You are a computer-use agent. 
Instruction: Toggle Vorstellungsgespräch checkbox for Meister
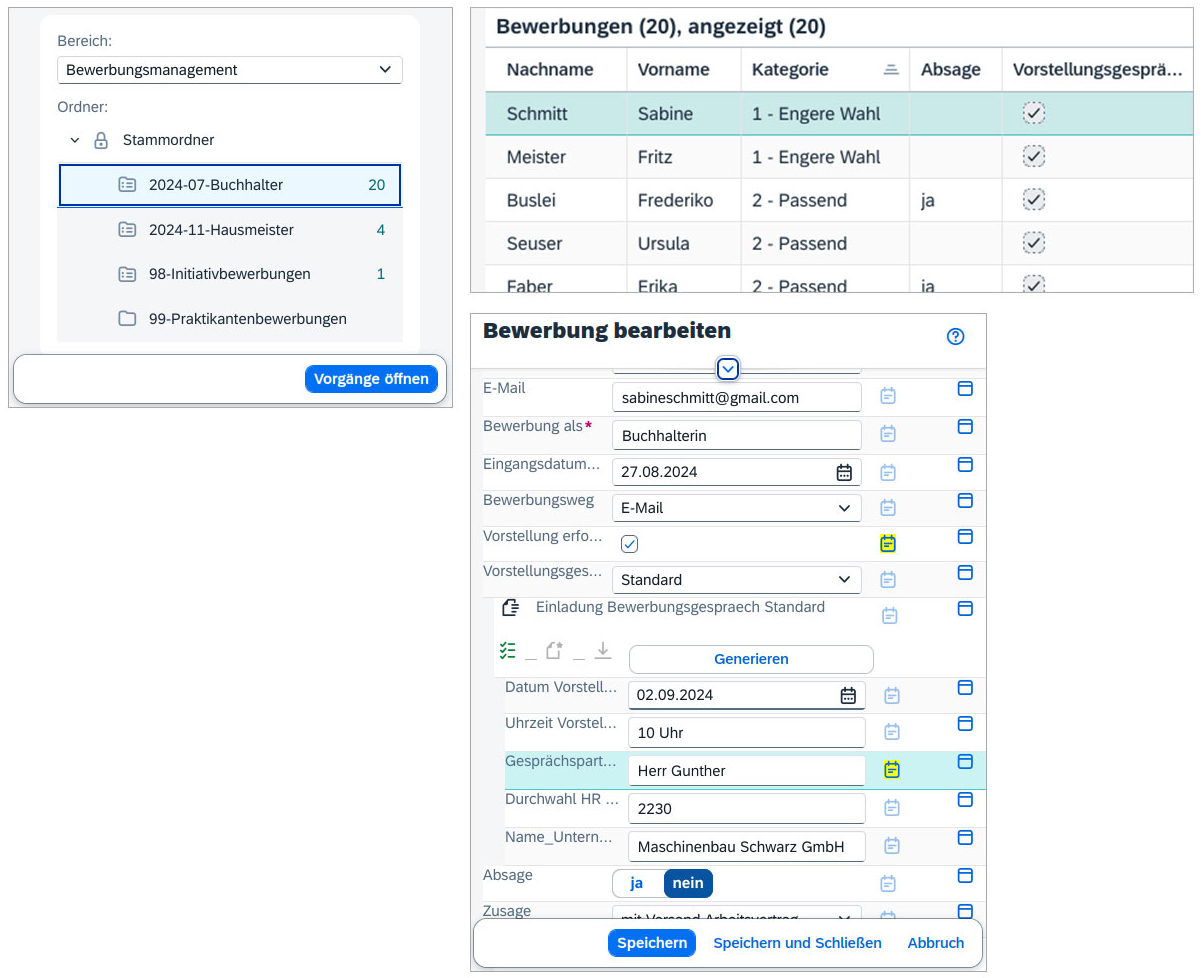coord(1034,157)
